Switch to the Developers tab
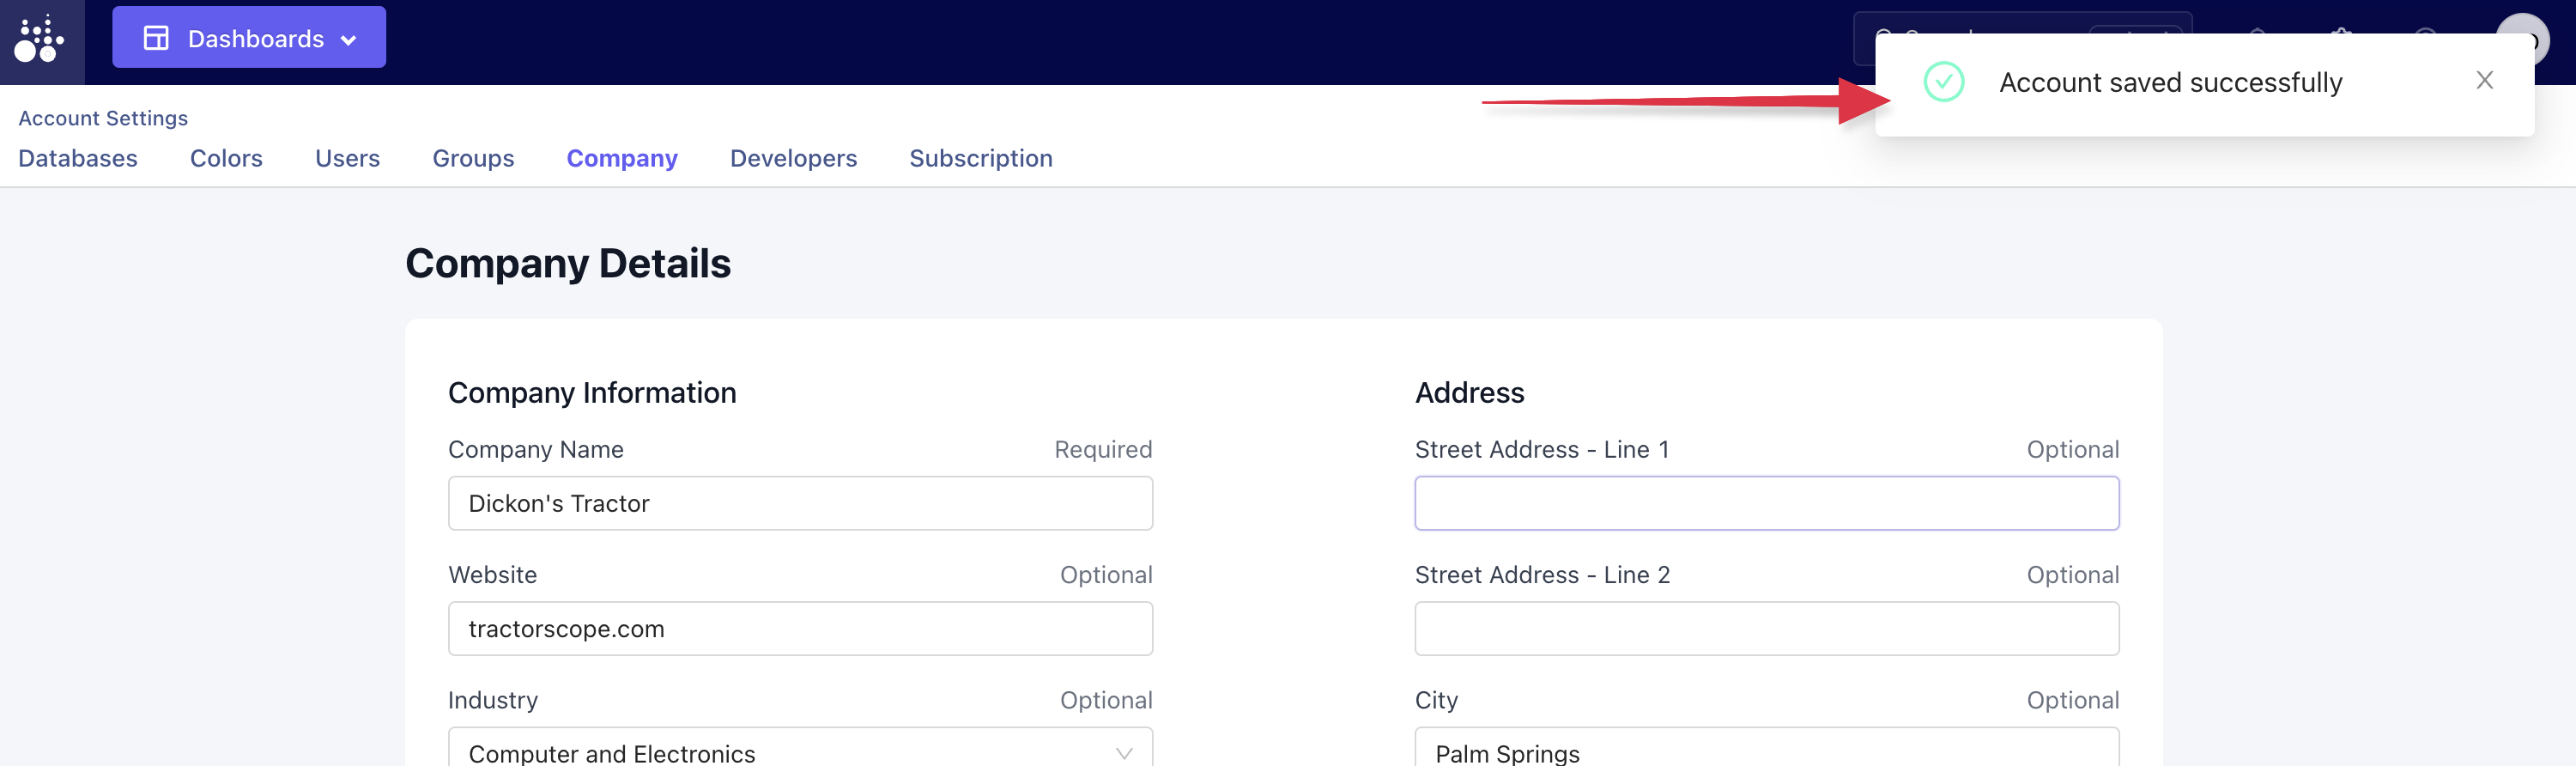The height and width of the screenshot is (766, 2576). (793, 158)
